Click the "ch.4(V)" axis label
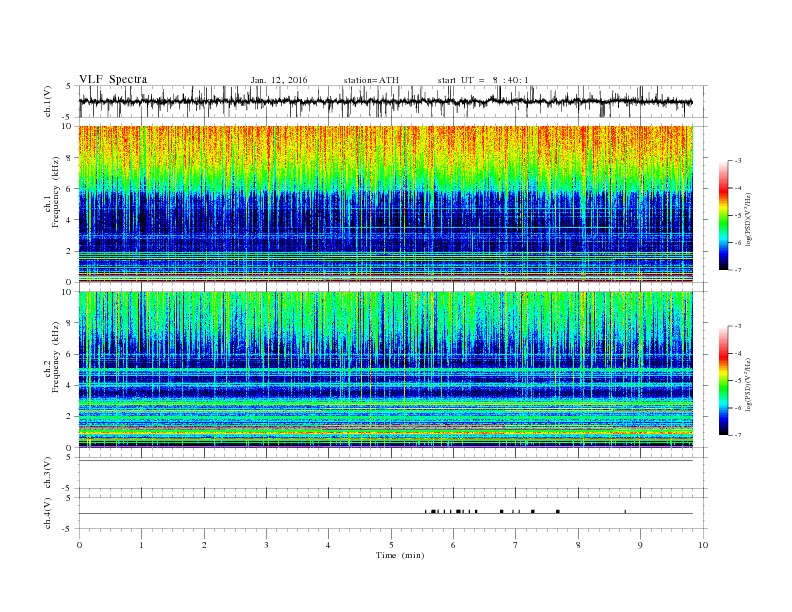Screen dimensions: 792x612 pyautogui.click(x=48, y=513)
